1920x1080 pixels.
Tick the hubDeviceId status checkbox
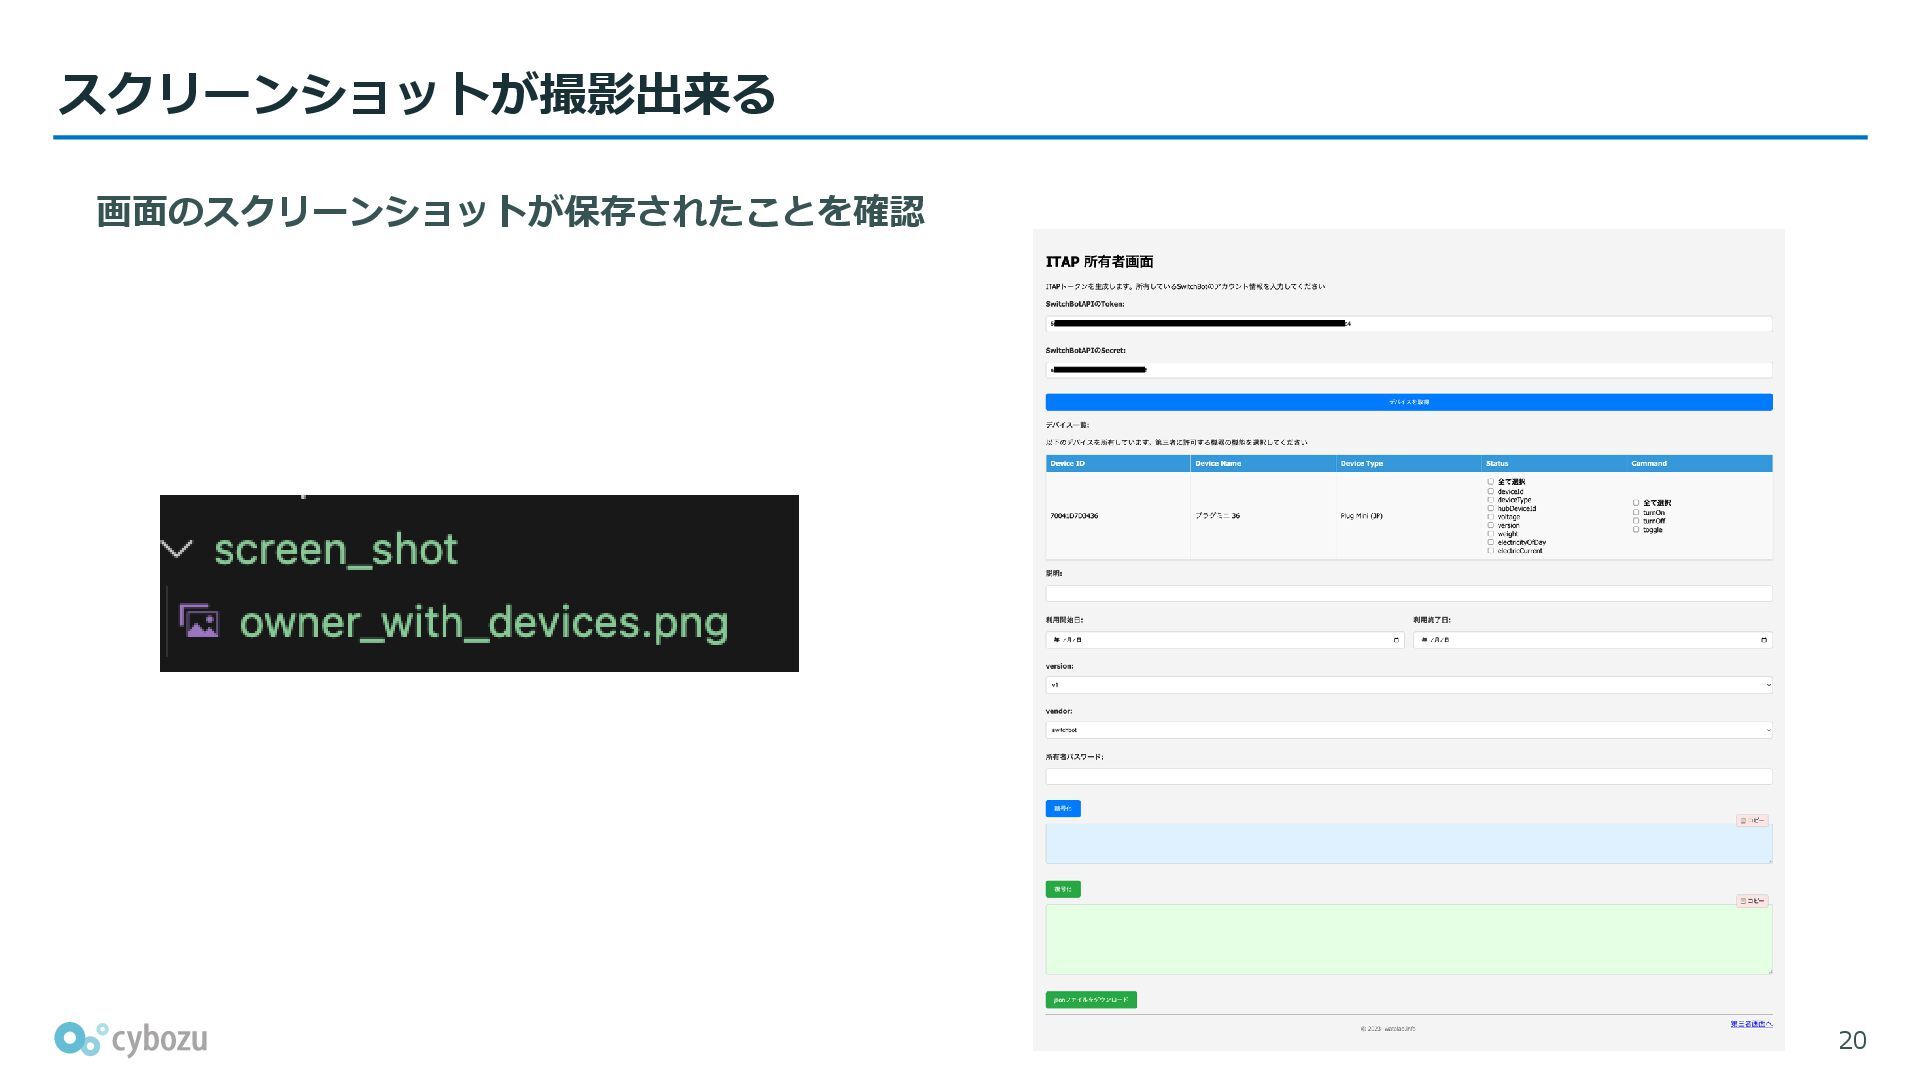tap(1490, 508)
